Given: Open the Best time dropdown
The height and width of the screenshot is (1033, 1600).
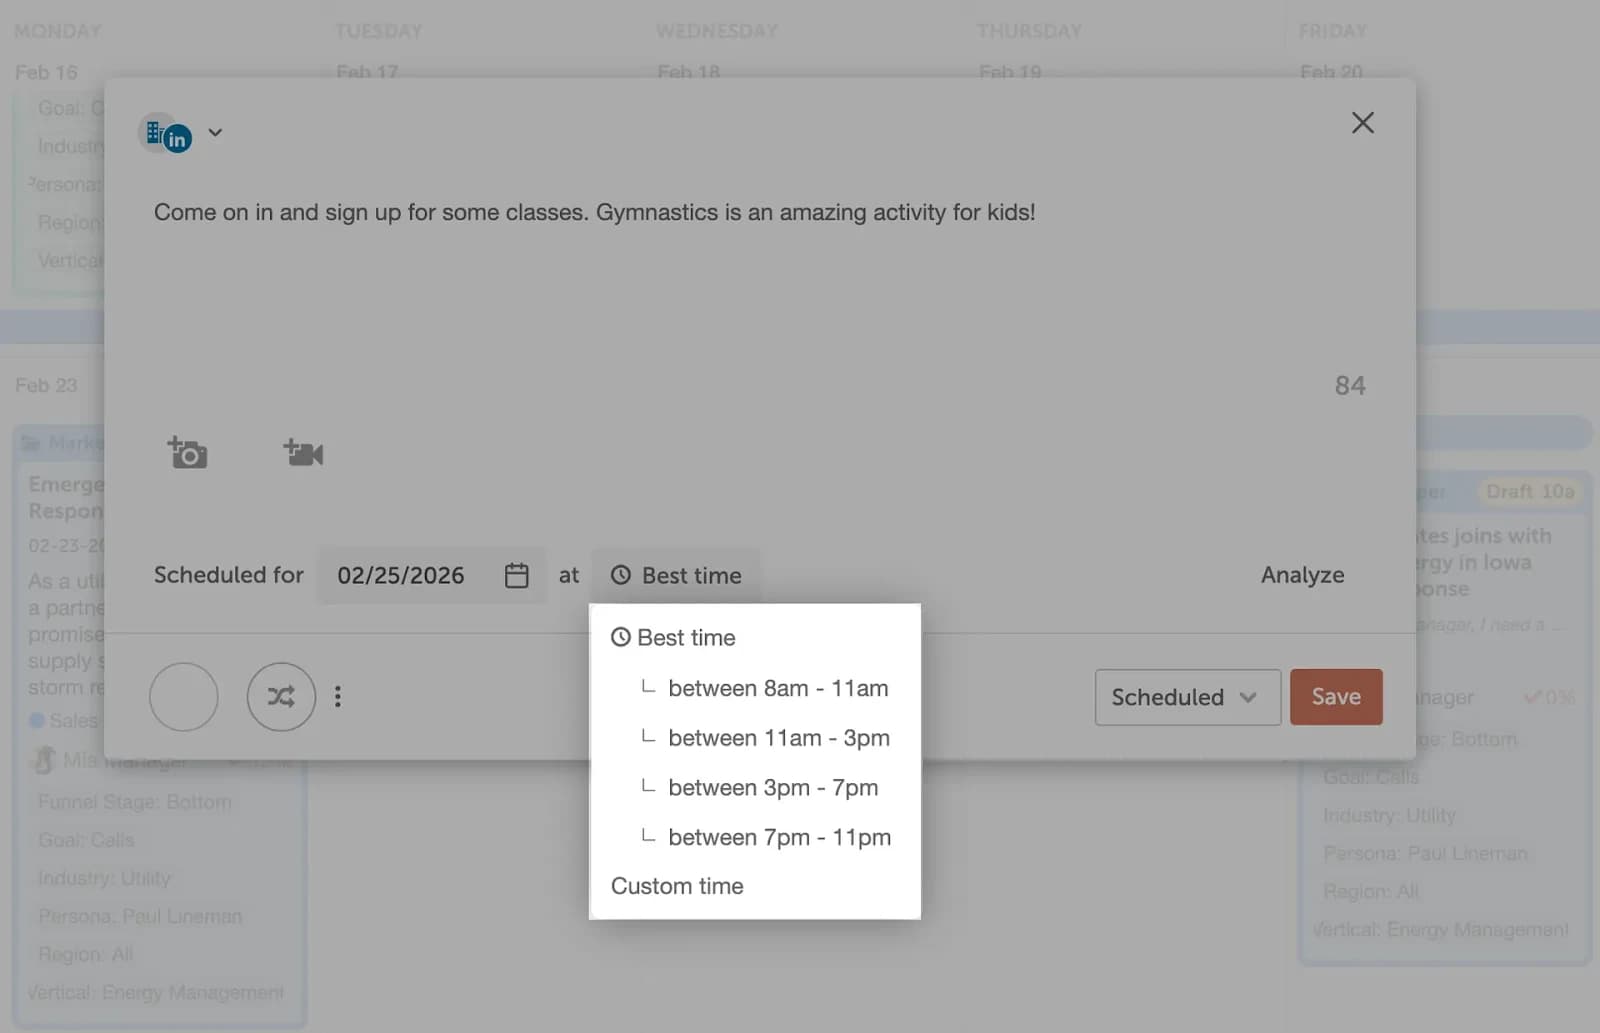Looking at the screenshot, I should [677, 575].
